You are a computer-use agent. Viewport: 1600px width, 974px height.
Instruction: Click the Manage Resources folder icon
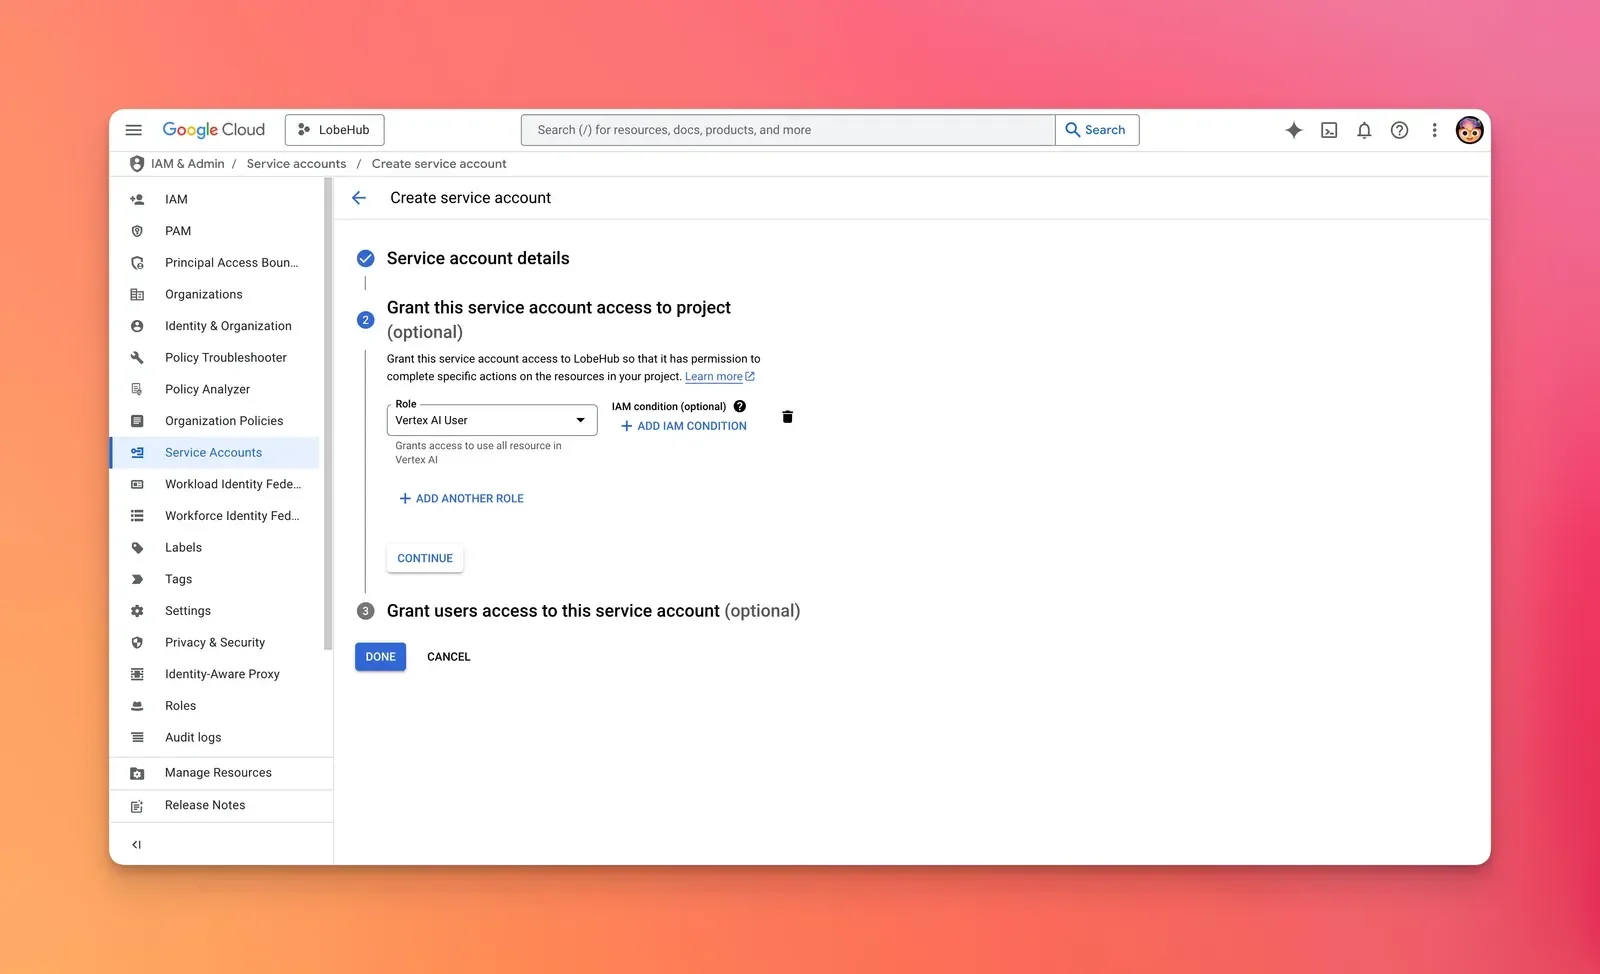pos(137,773)
